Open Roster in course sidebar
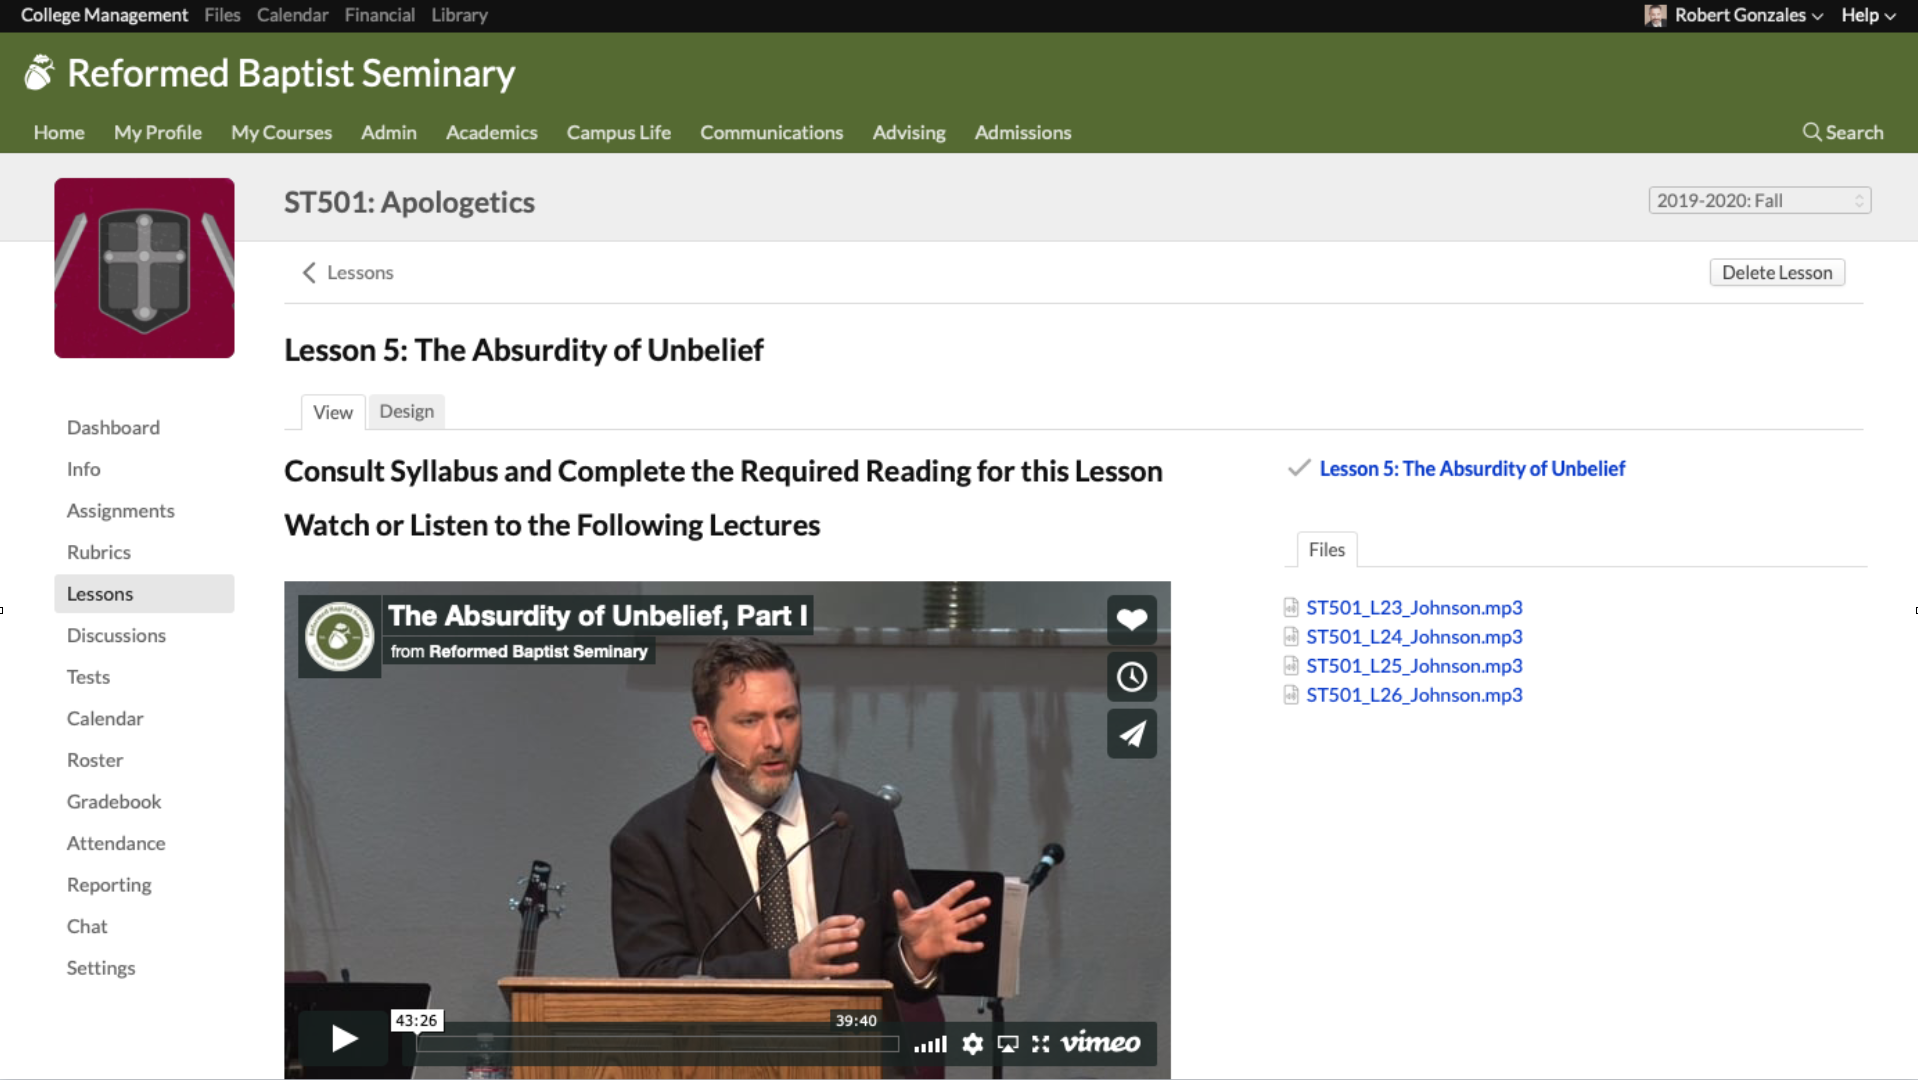Viewport: 1918px width, 1080px height. (x=95, y=760)
